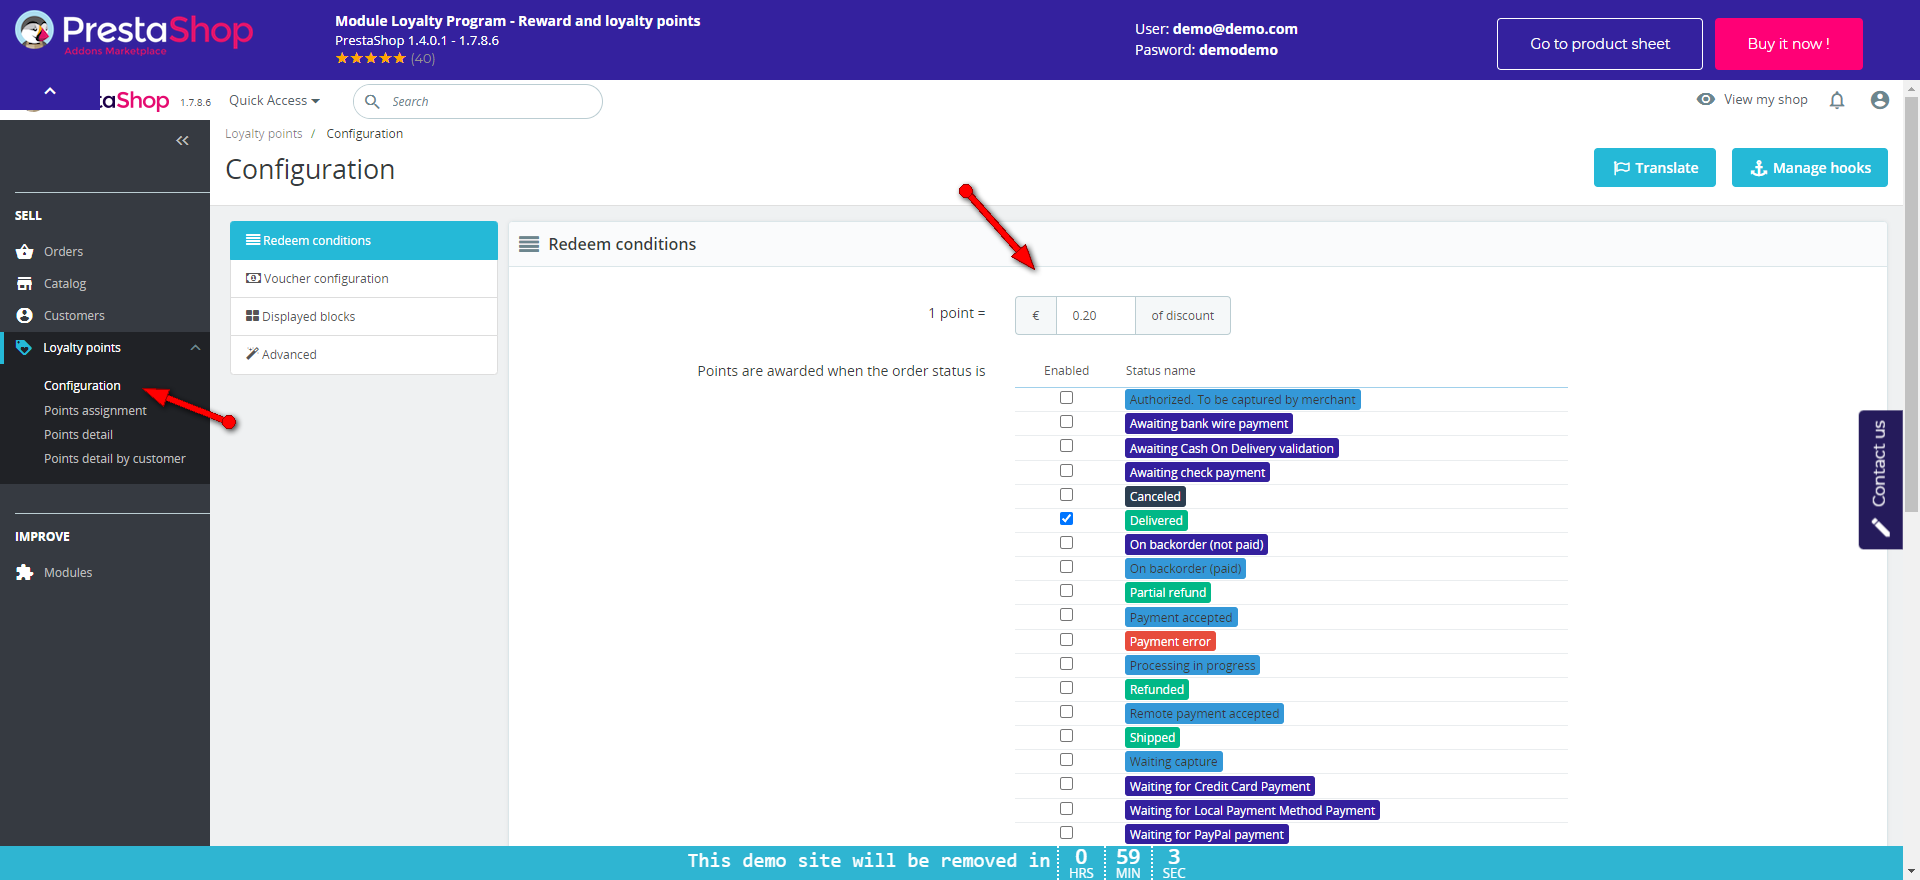
Task: Open the user account profile icon
Action: (1880, 100)
